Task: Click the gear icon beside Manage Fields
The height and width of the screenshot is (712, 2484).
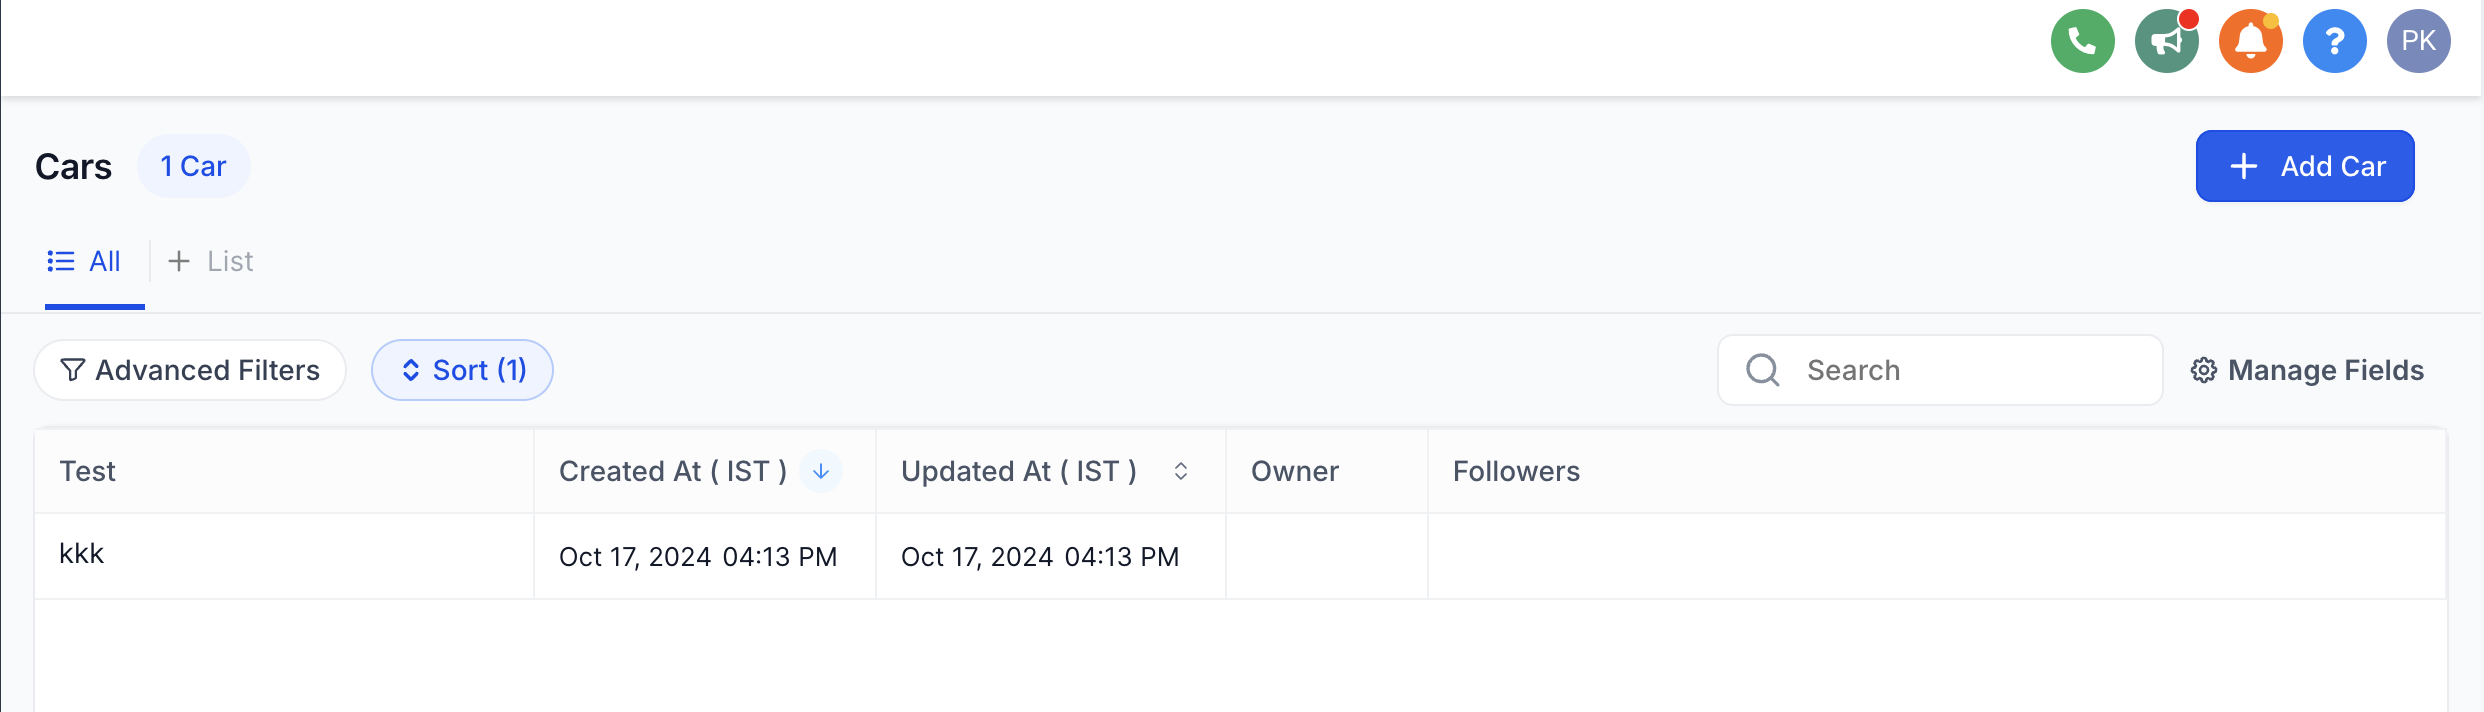Action: click(x=2203, y=370)
